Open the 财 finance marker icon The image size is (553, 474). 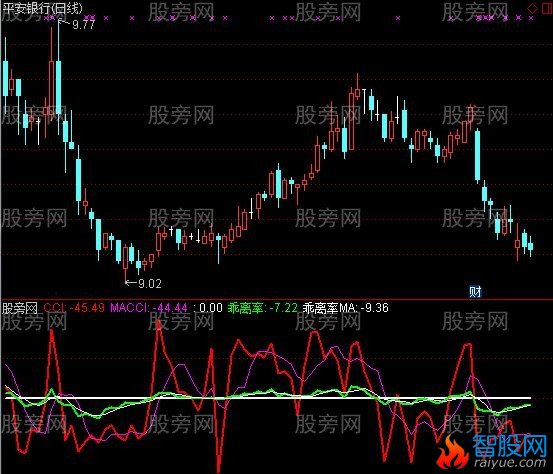pos(475,291)
